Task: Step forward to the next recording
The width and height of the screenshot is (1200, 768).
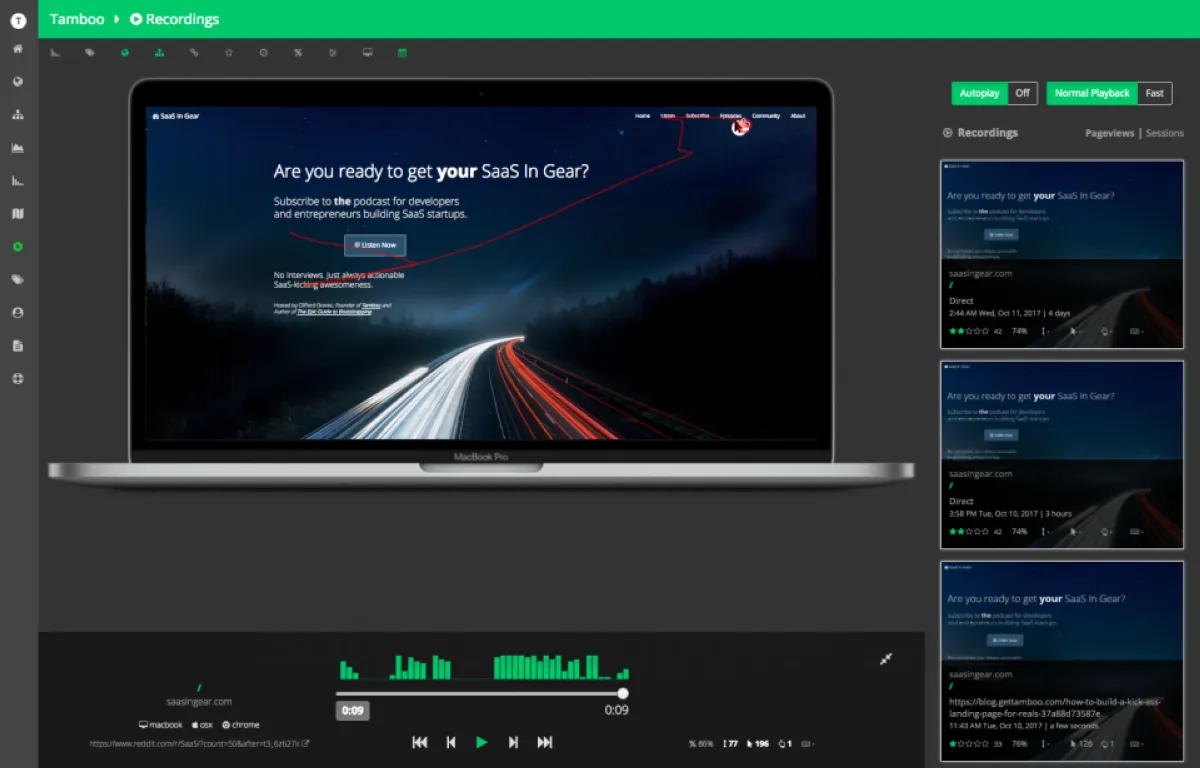Action: (x=513, y=742)
